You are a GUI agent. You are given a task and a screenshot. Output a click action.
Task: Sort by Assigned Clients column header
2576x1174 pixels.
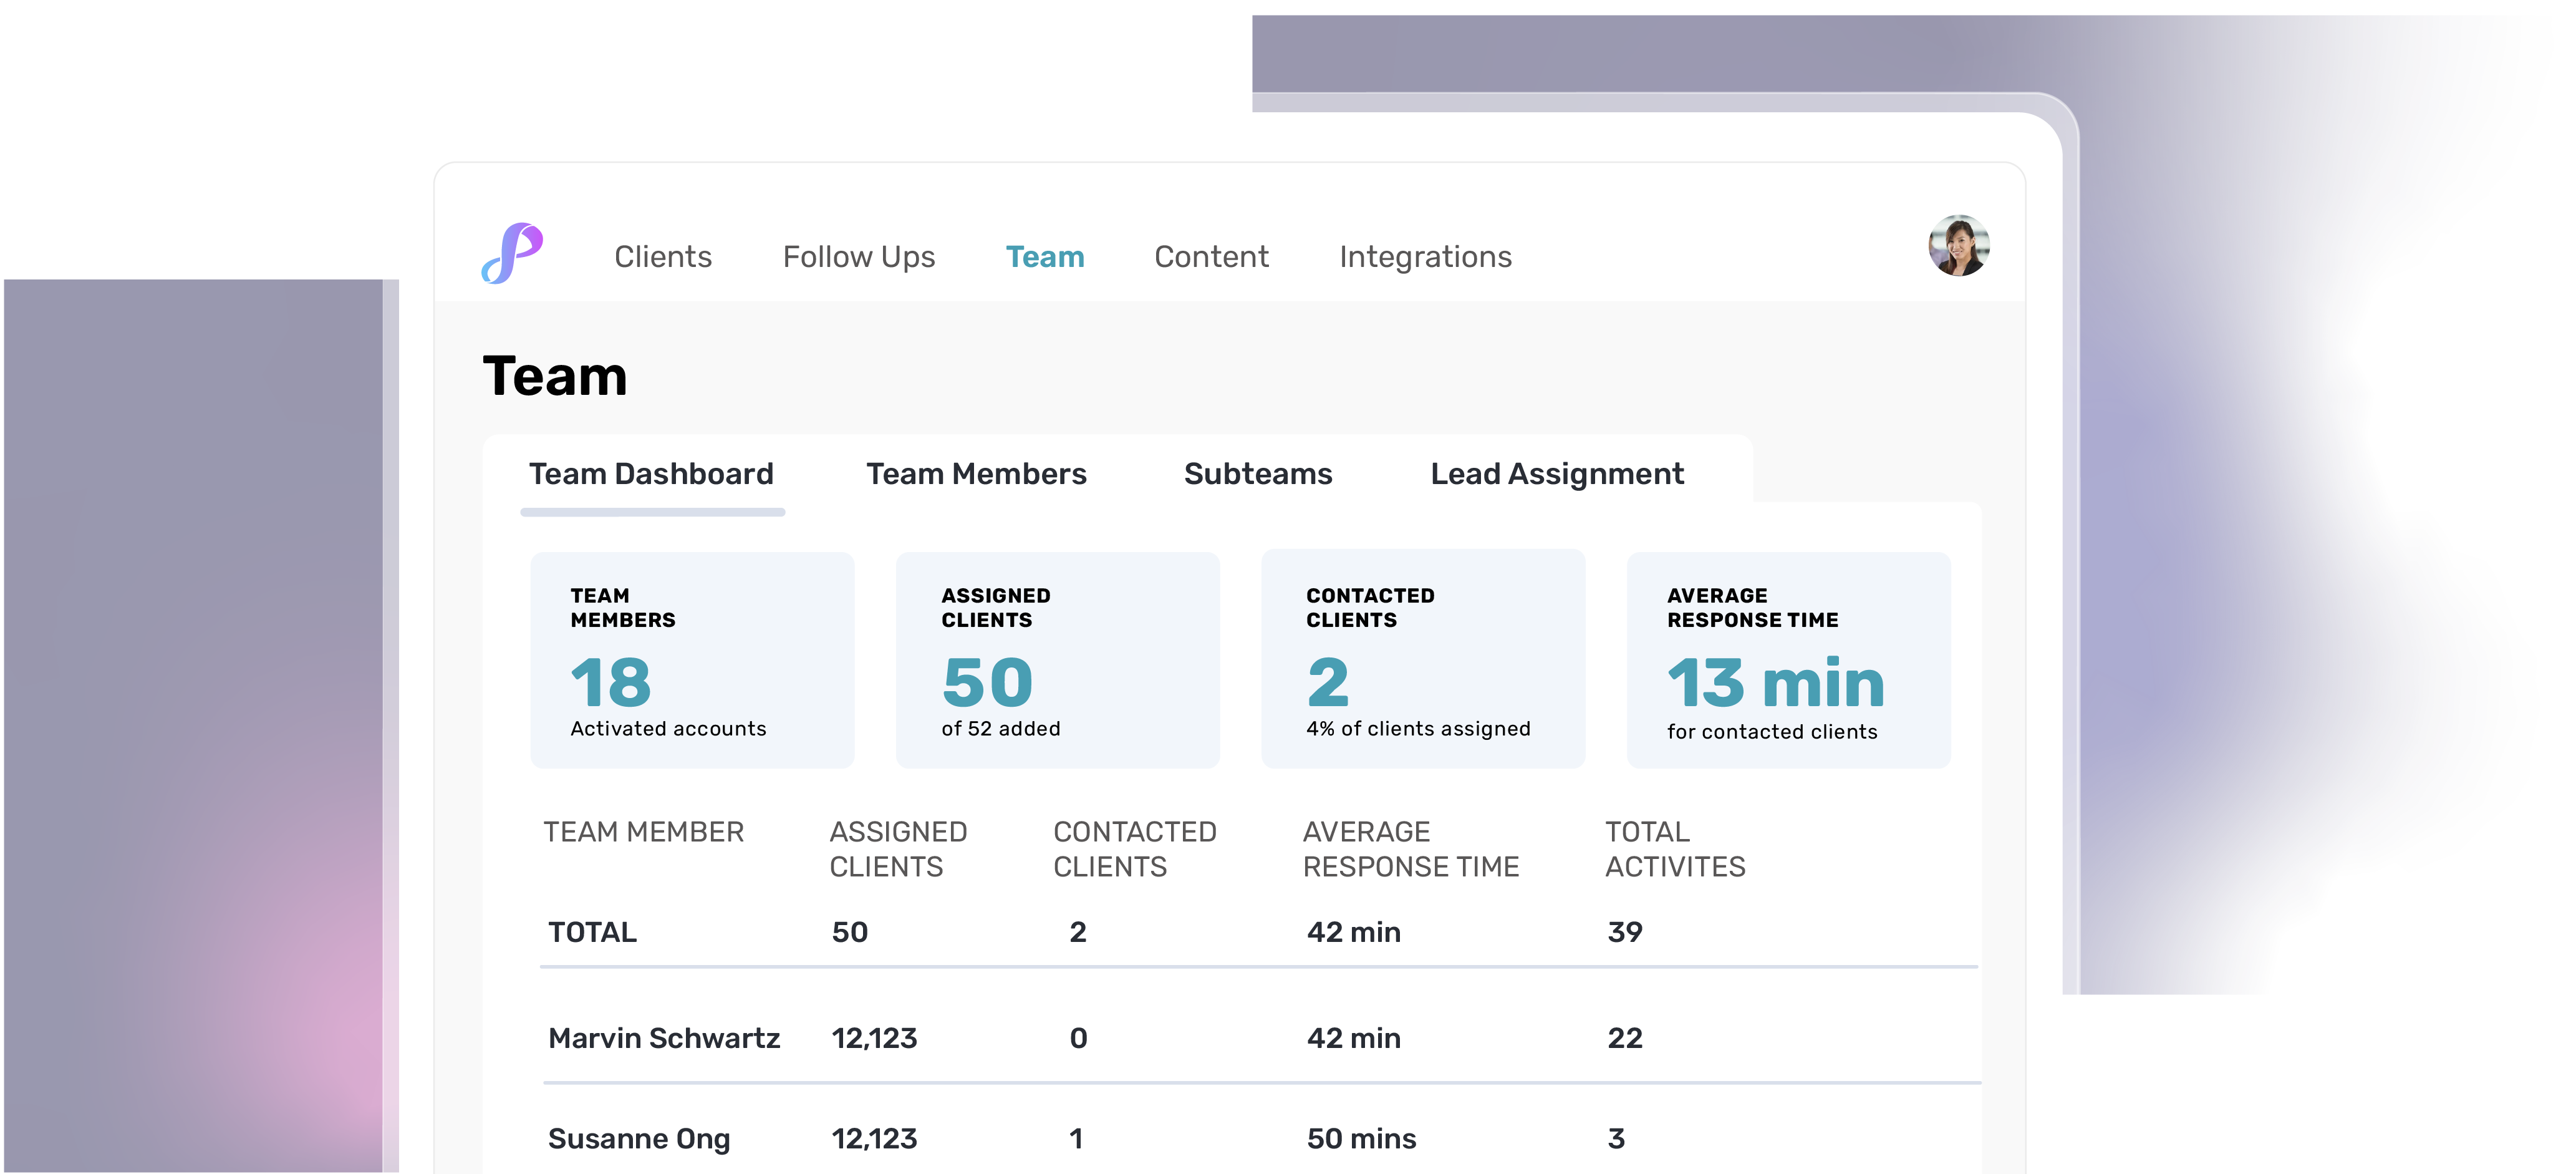click(x=897, y=848)
